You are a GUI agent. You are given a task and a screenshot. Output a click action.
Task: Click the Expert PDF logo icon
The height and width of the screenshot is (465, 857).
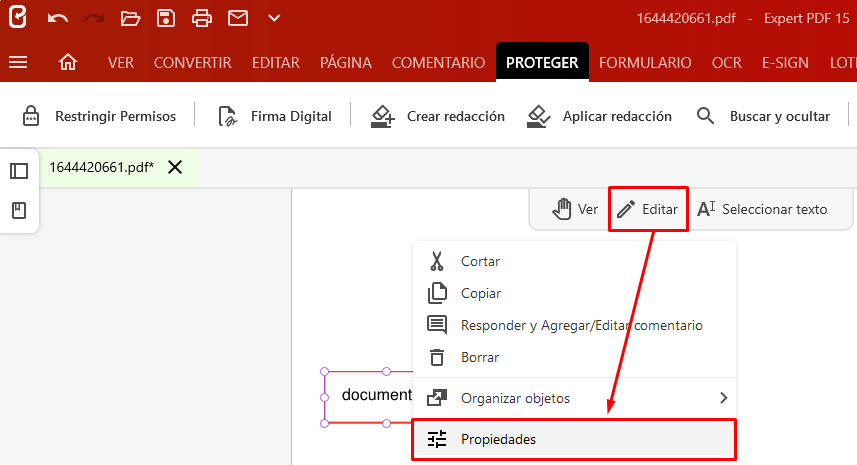point(17,17)
